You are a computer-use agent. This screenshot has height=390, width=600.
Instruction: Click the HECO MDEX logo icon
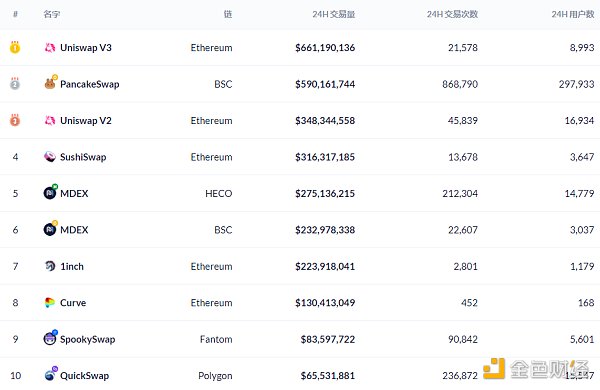pyautogui.click(x=50, y=192)
